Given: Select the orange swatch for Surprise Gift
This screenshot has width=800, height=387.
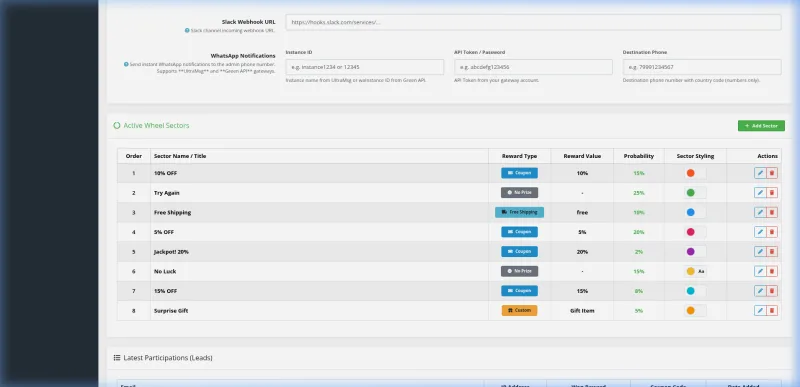Looking at the screenshot, I should [690, 311].
